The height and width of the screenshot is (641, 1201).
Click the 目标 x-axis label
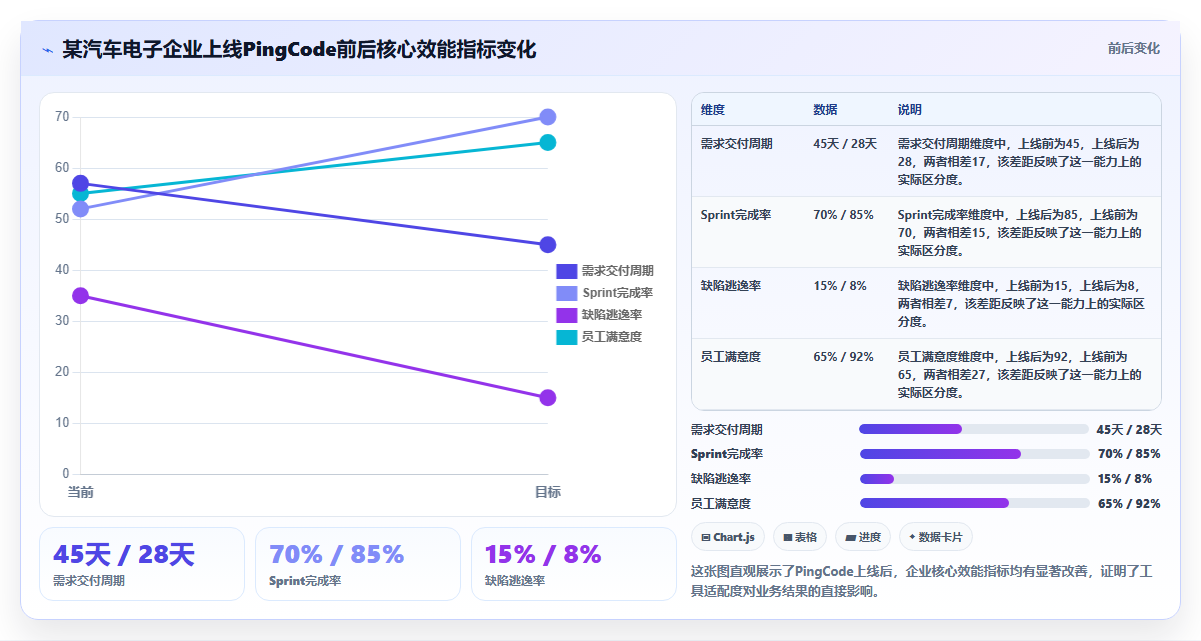(548, 492)
